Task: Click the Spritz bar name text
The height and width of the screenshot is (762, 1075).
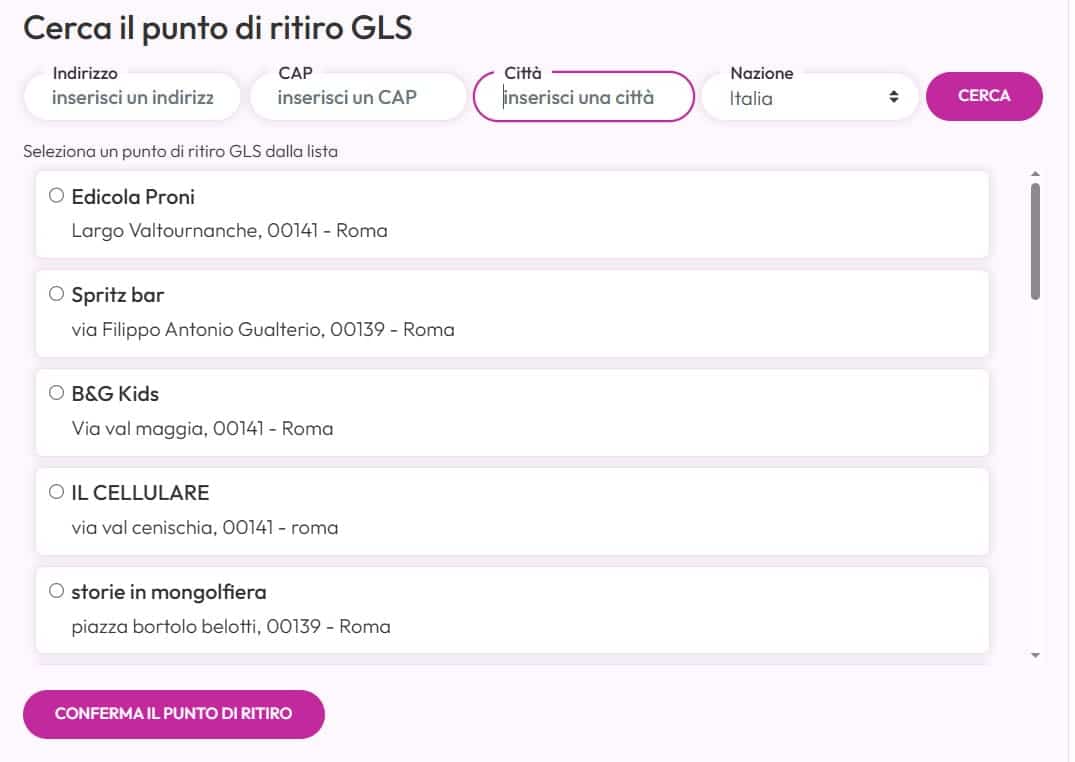Action: pyautogui.click(x=118, y=295)
